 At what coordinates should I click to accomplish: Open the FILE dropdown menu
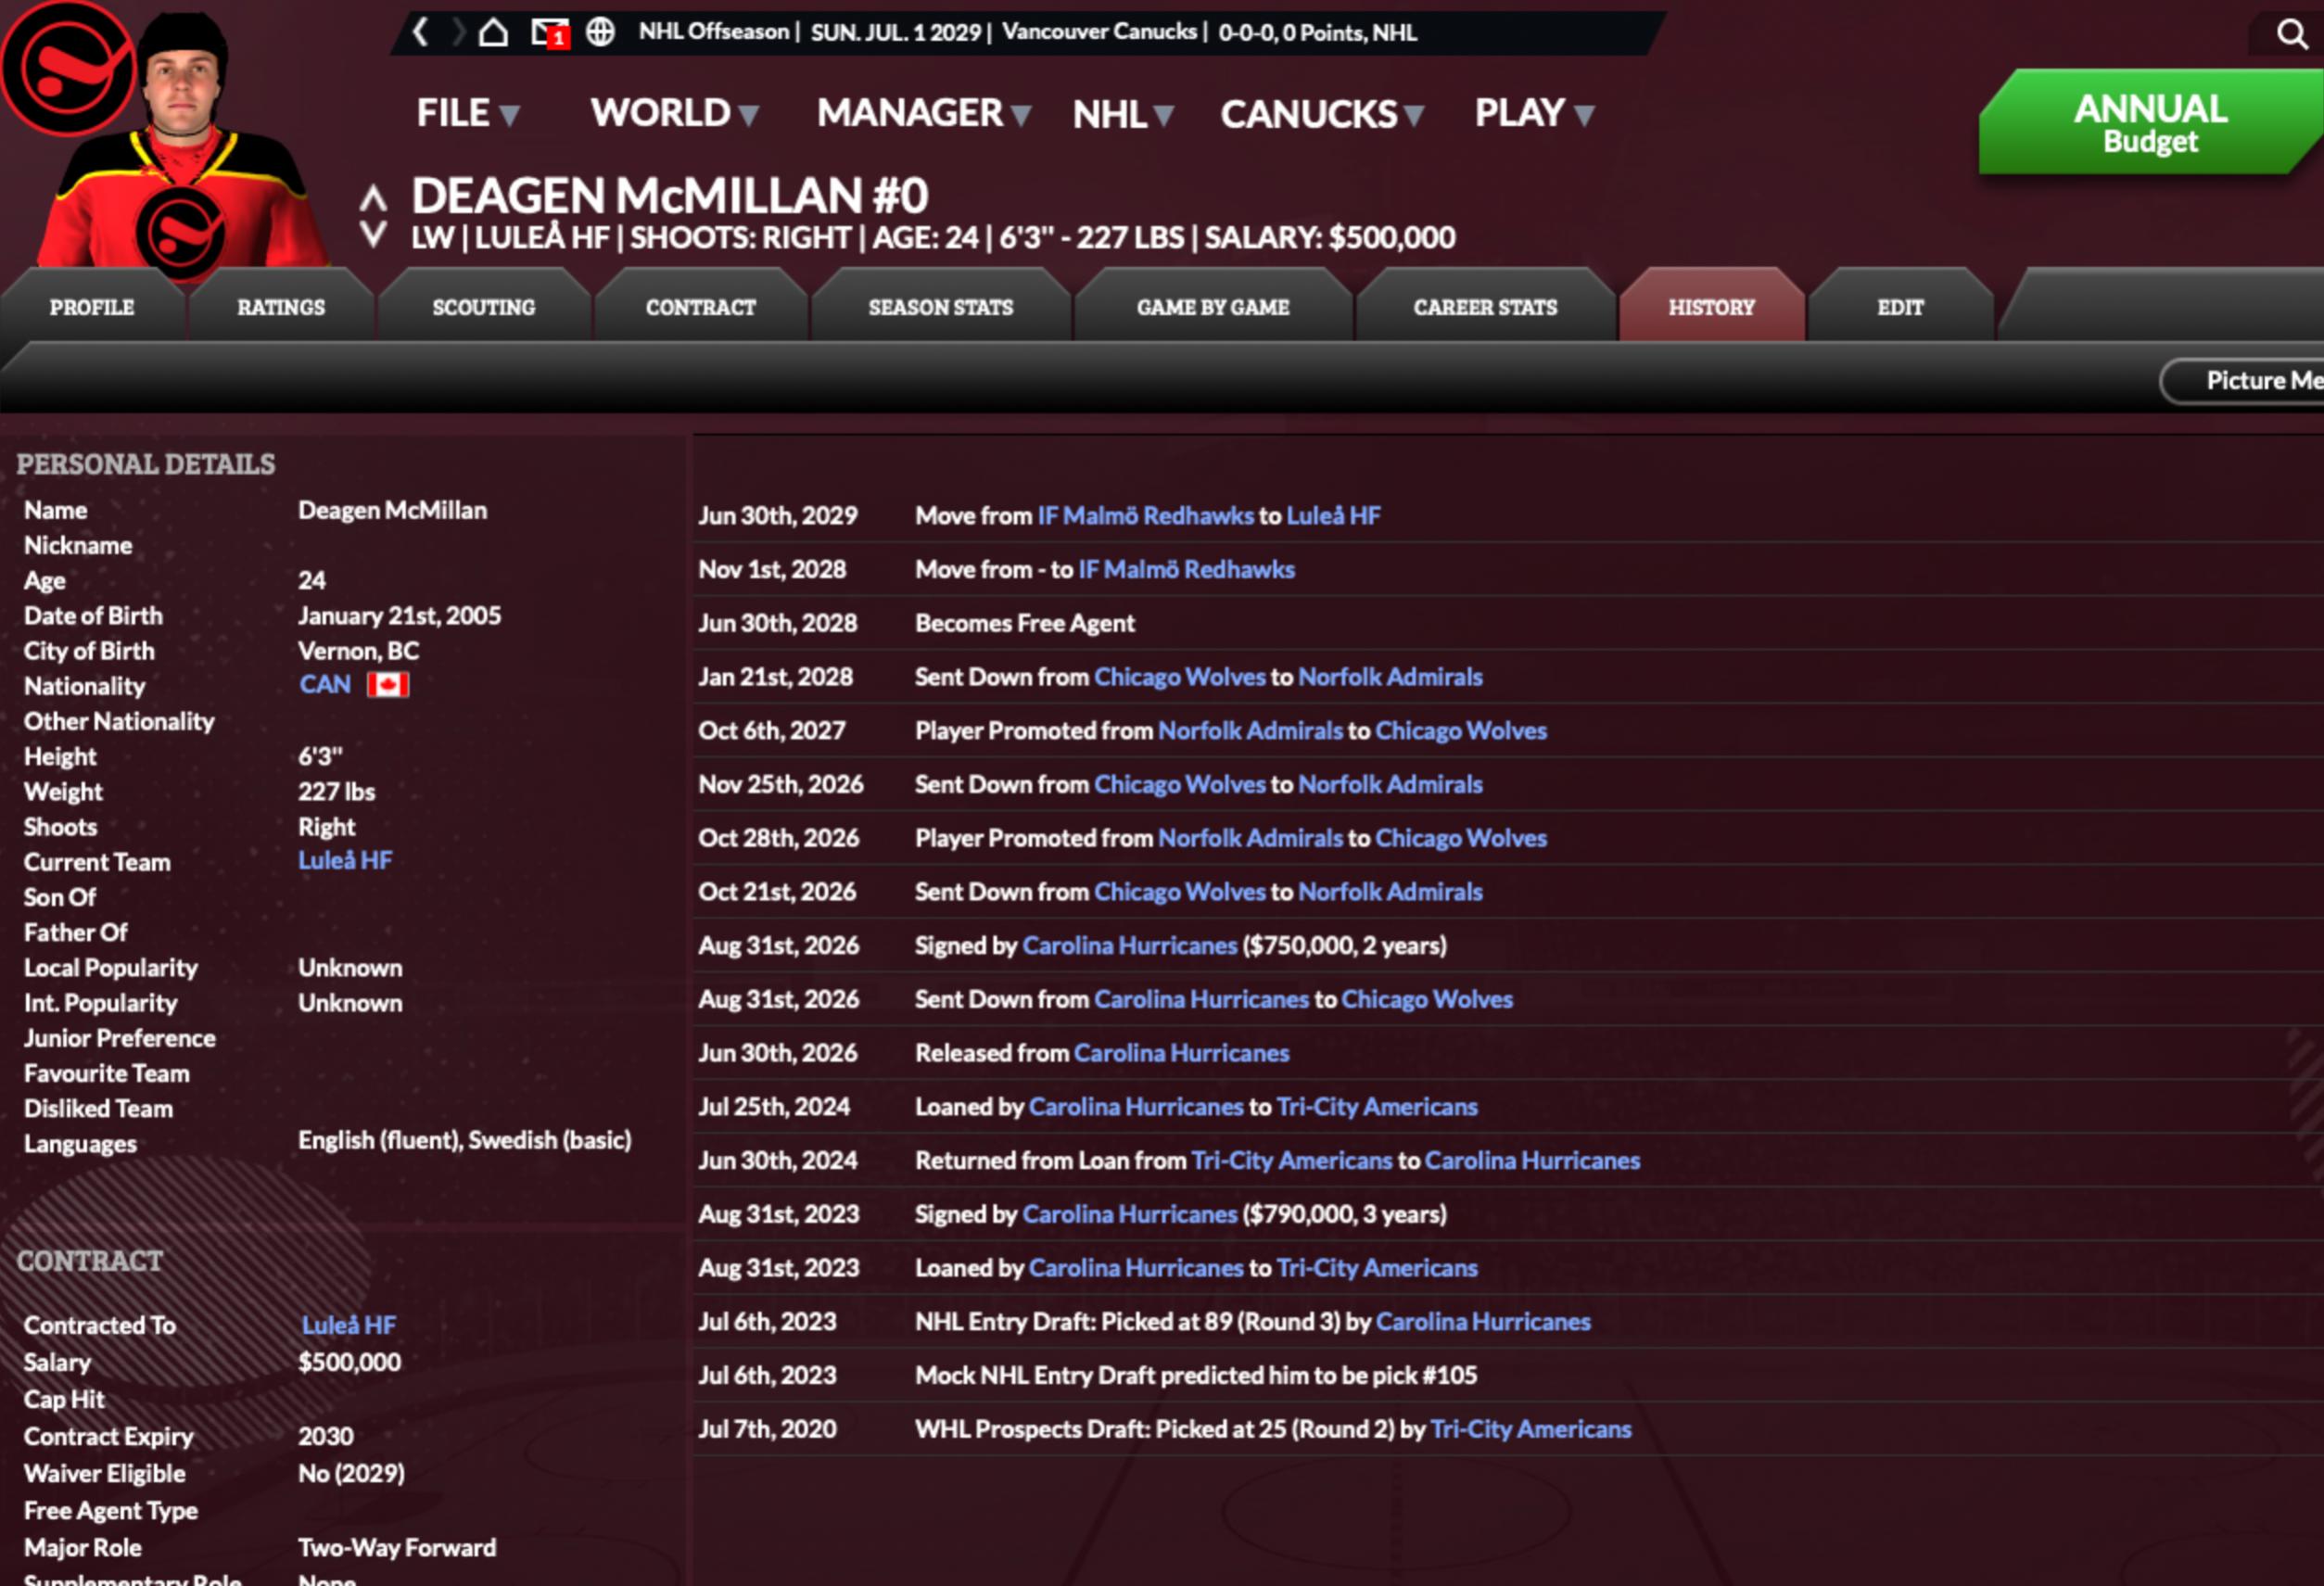(x=467, y=113)
